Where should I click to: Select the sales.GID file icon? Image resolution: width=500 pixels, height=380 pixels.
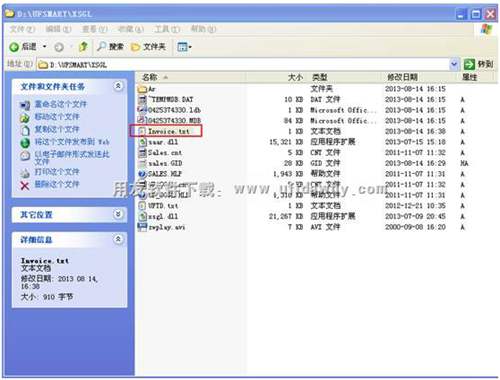[x=142, y=163]
